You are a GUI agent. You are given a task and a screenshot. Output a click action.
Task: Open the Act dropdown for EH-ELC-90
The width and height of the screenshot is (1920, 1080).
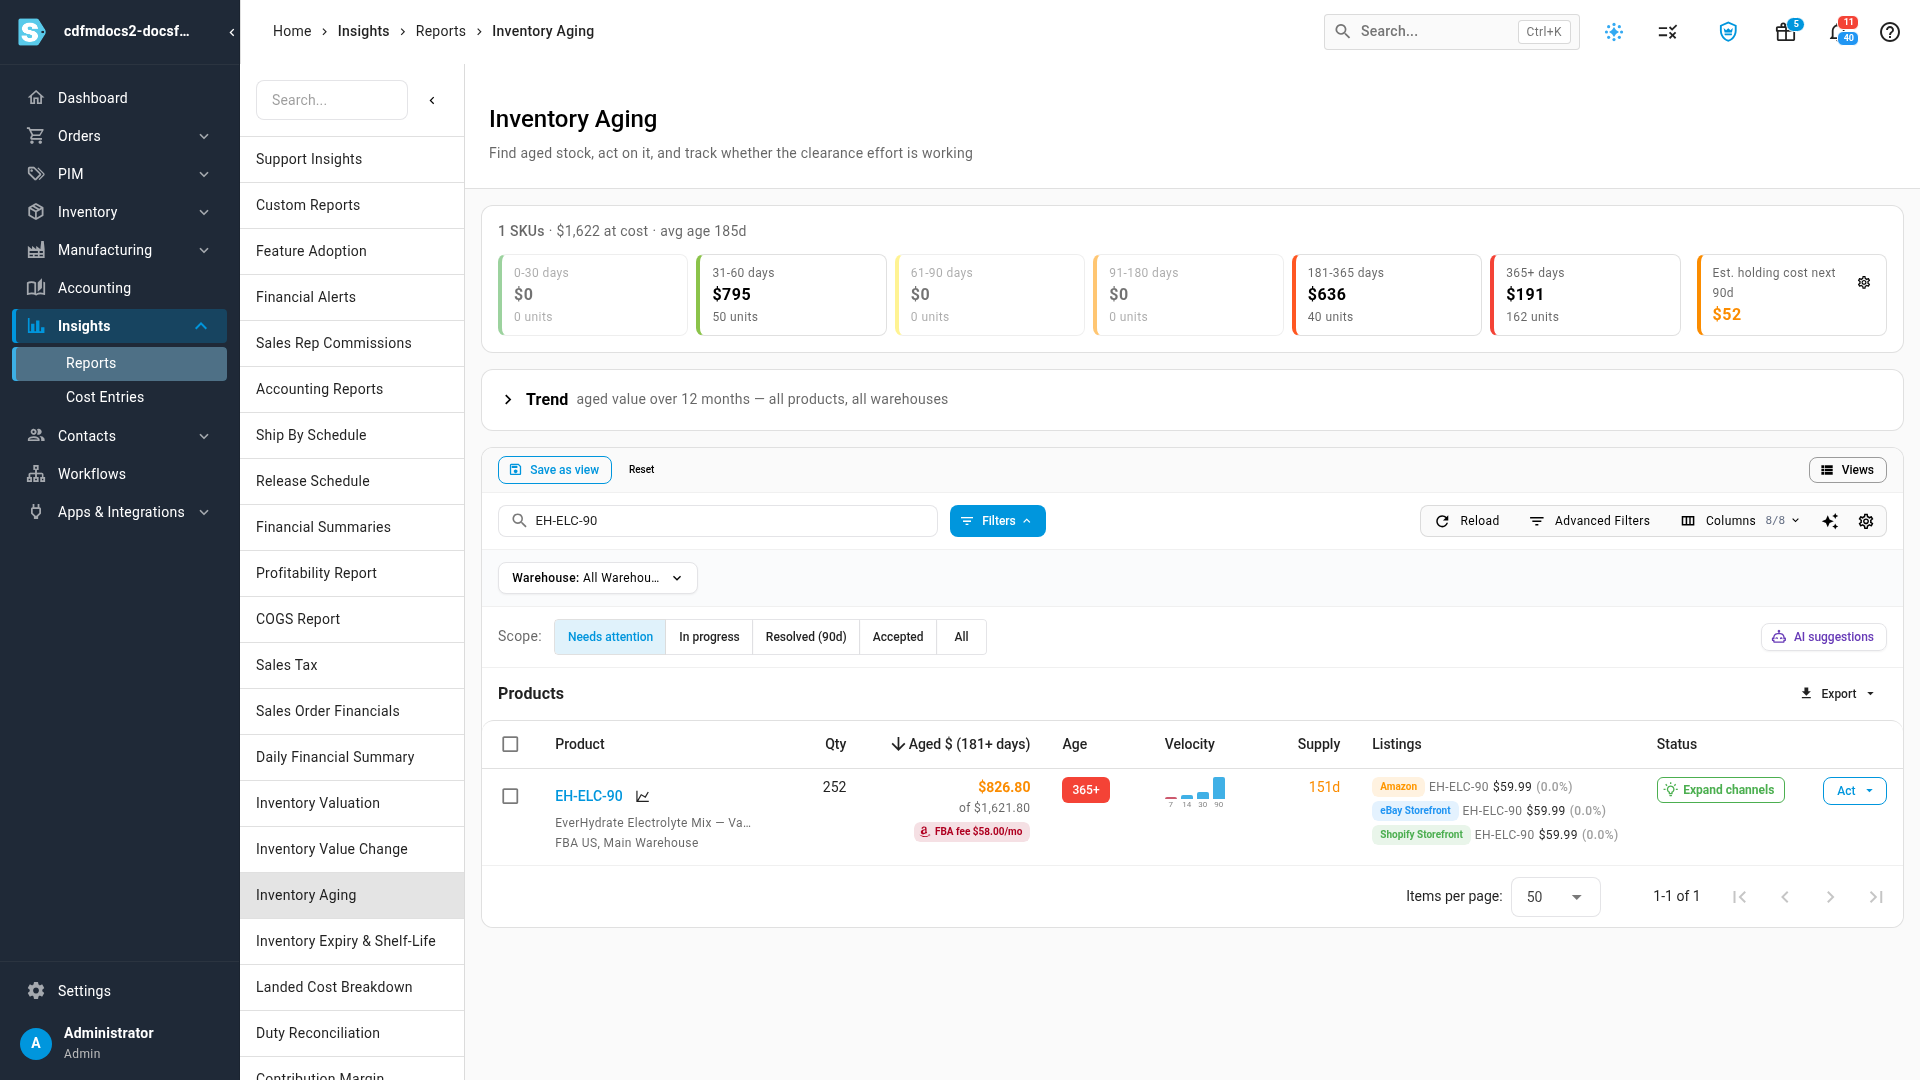click(1855, 791)
